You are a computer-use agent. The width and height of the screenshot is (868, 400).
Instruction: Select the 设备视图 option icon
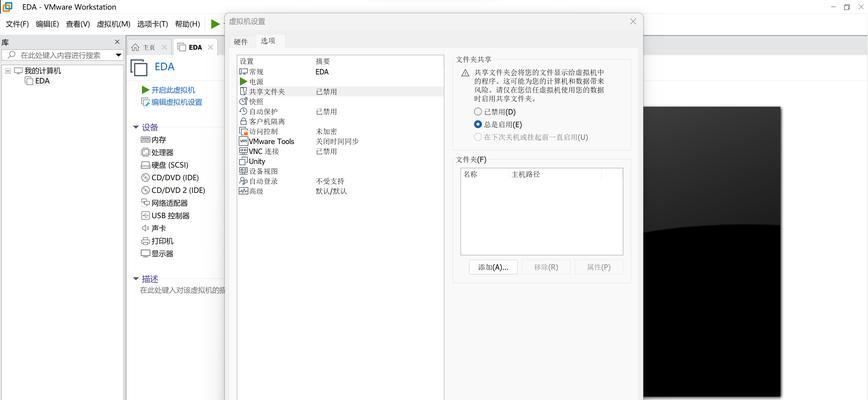243,171
